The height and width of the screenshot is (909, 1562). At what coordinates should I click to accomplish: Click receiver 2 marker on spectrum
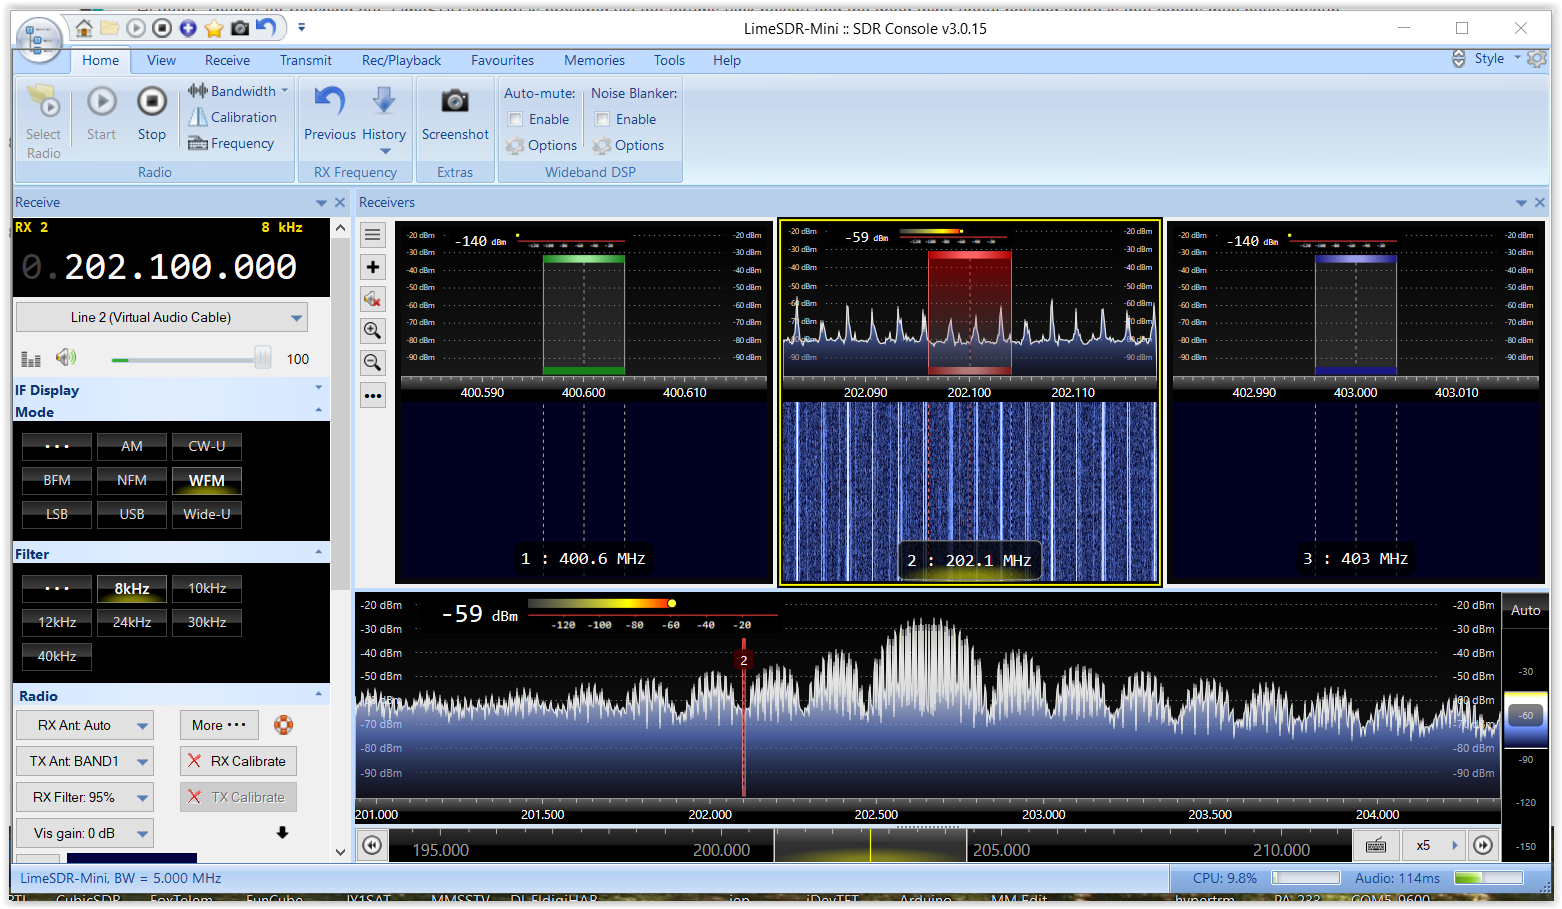tap(743, 660)
